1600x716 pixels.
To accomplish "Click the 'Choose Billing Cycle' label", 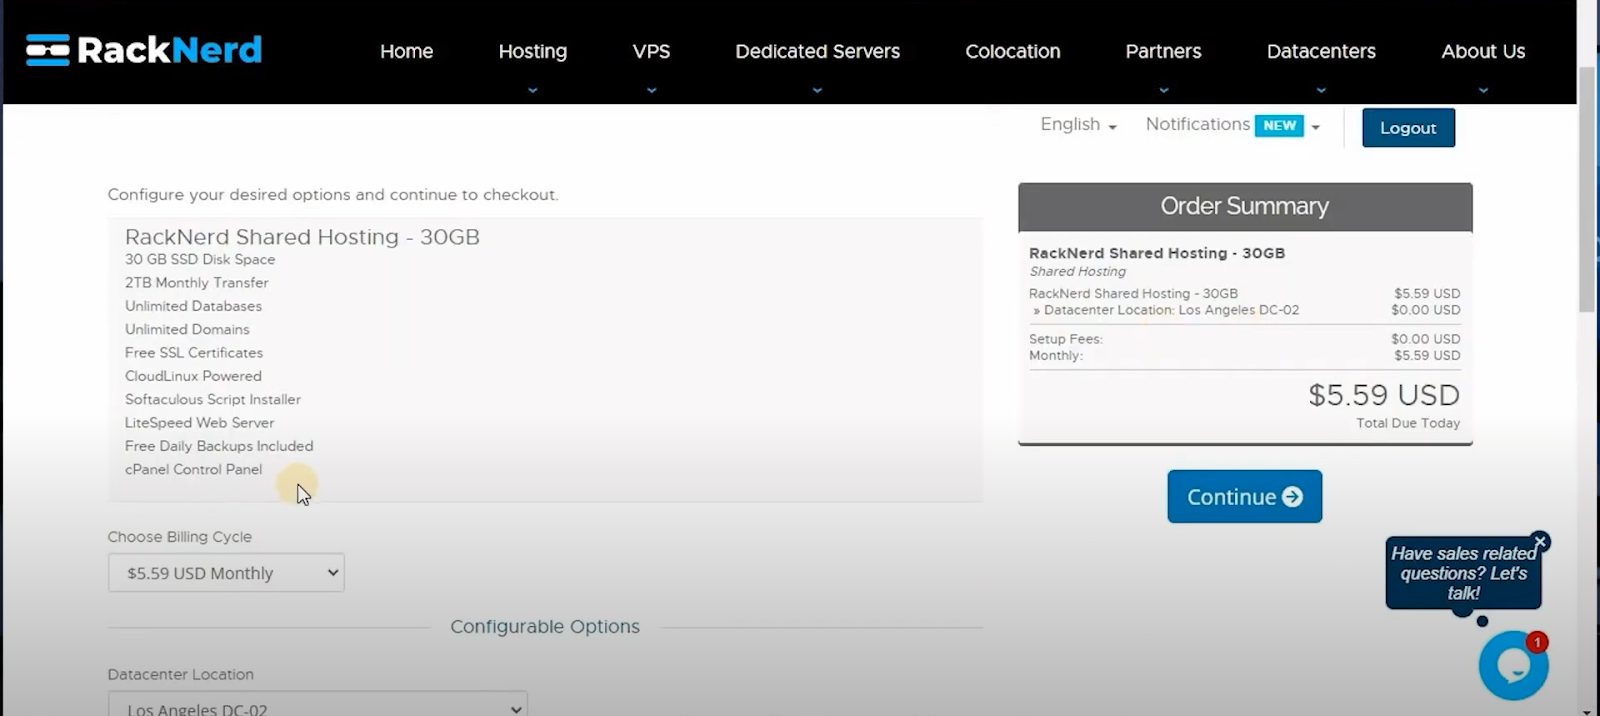I will point(180,537).
